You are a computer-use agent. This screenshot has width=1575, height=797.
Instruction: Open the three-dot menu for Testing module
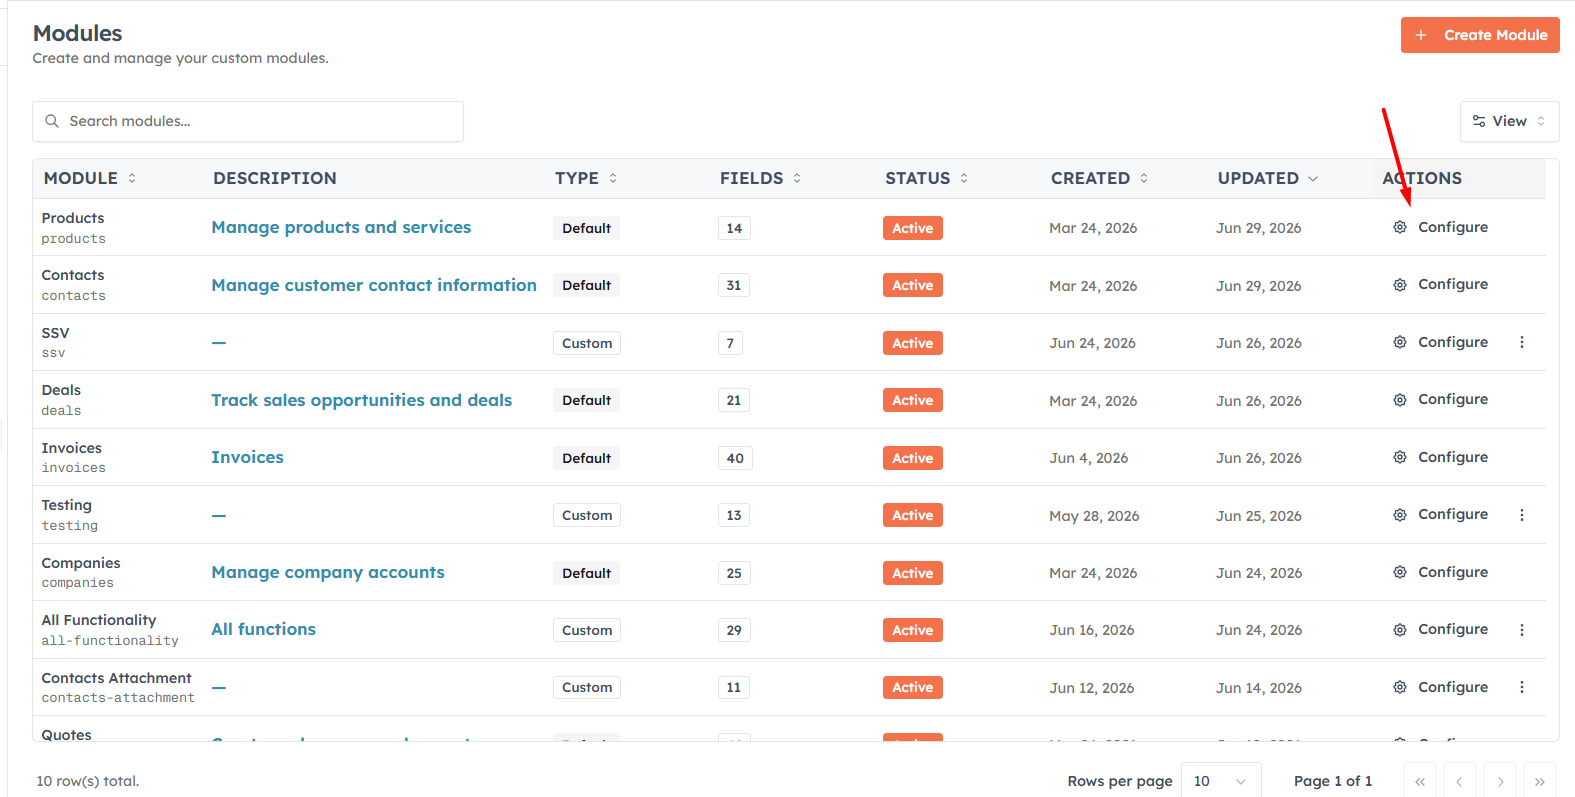1522,515
